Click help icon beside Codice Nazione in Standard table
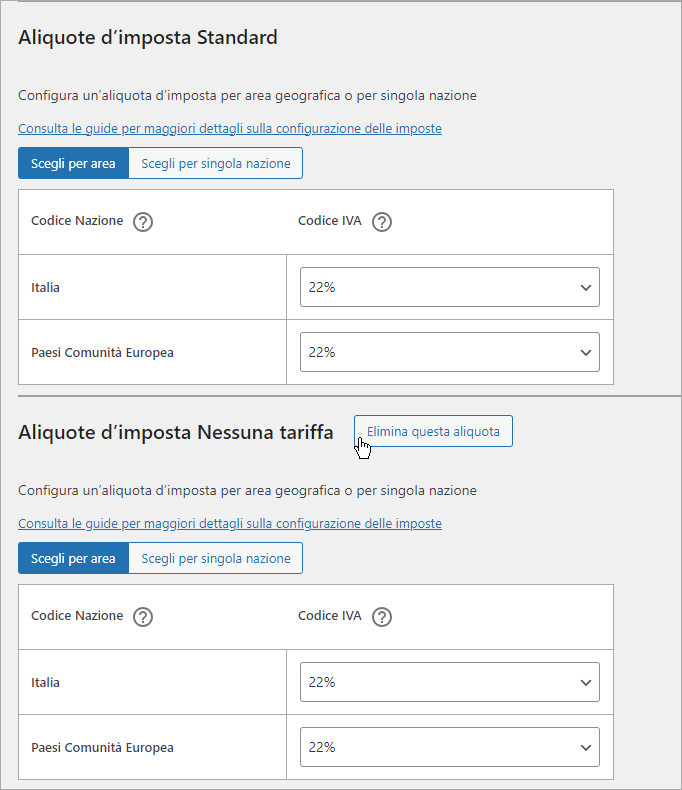This screenshot has height=790, width=682. 143,222
